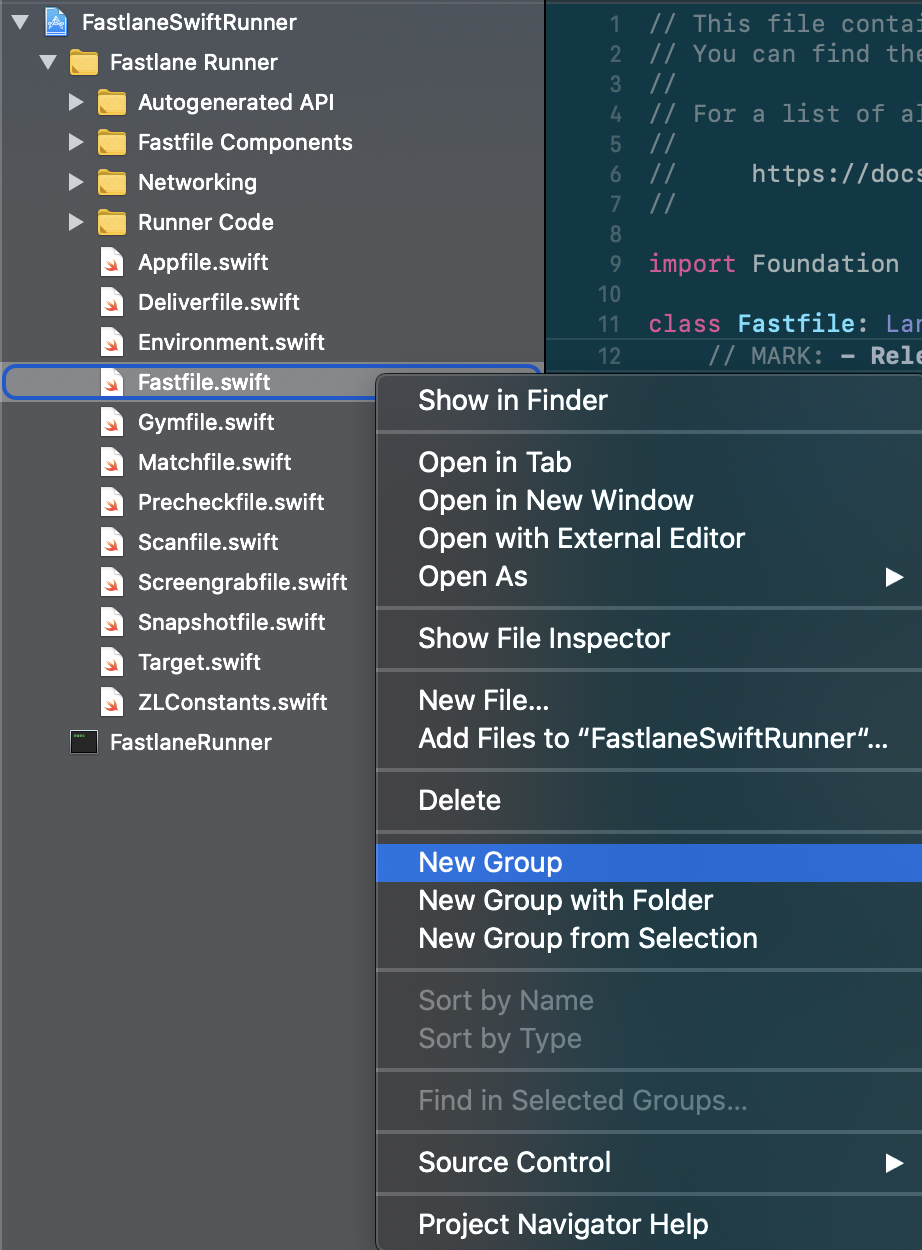Choose New Group with Folder

(x=649, y=901)
